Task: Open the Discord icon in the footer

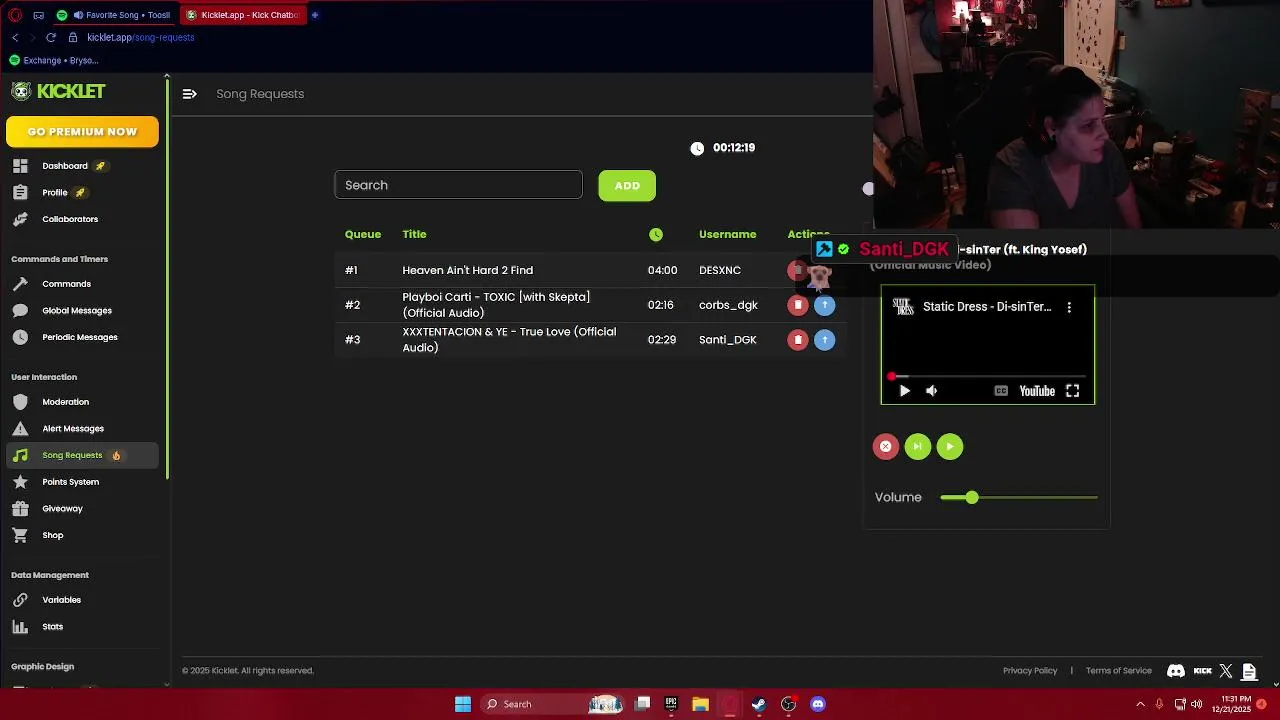Action: tap(1176, 671)
